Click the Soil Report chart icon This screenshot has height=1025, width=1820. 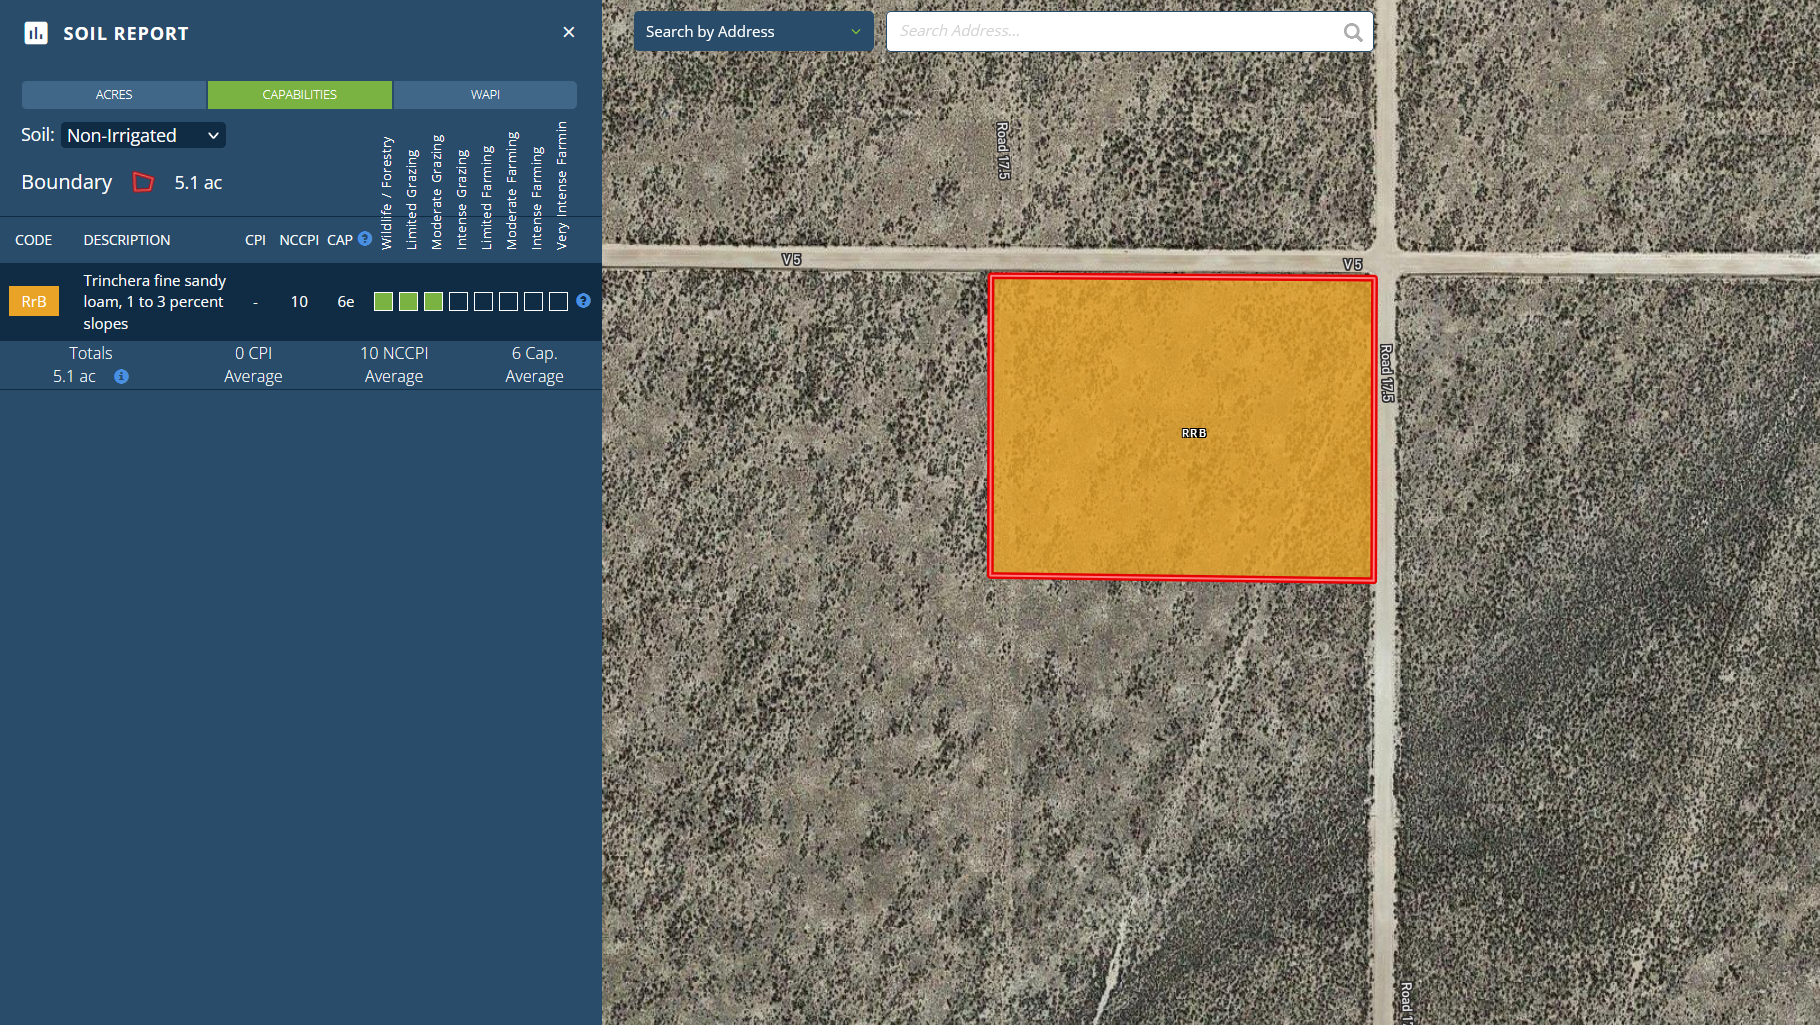[36, 33]
